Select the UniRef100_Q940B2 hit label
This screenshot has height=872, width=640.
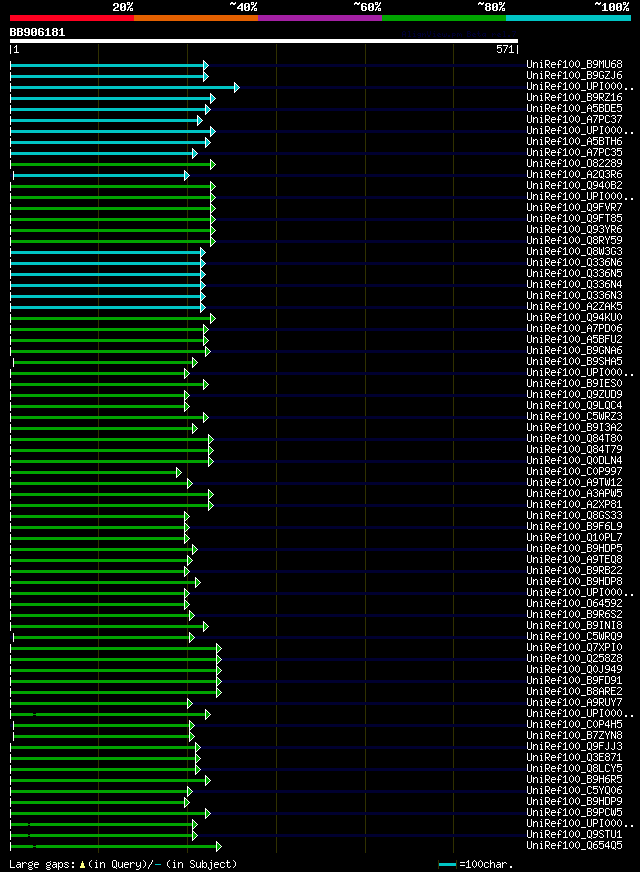574,185
